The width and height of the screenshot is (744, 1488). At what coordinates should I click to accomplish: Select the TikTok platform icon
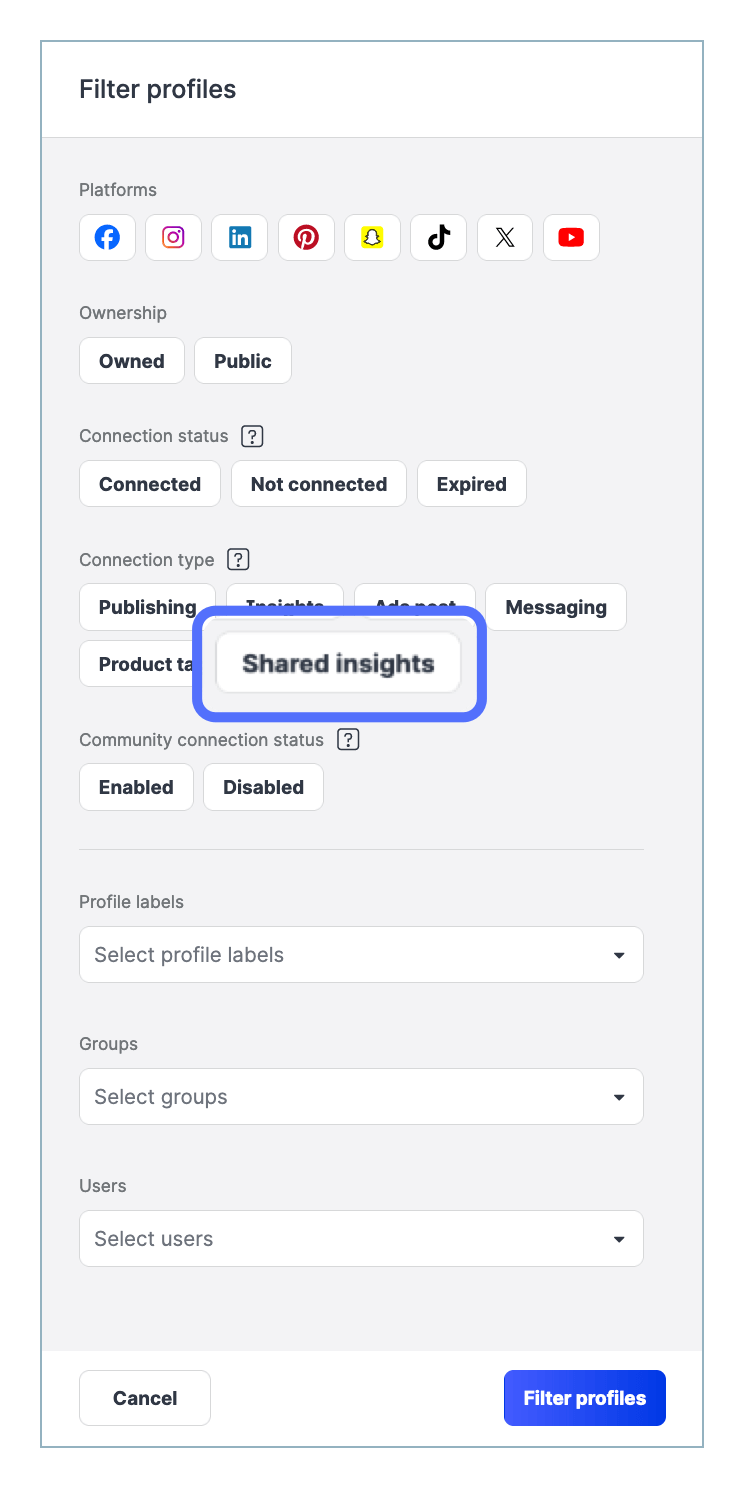[x=438, y=237]
